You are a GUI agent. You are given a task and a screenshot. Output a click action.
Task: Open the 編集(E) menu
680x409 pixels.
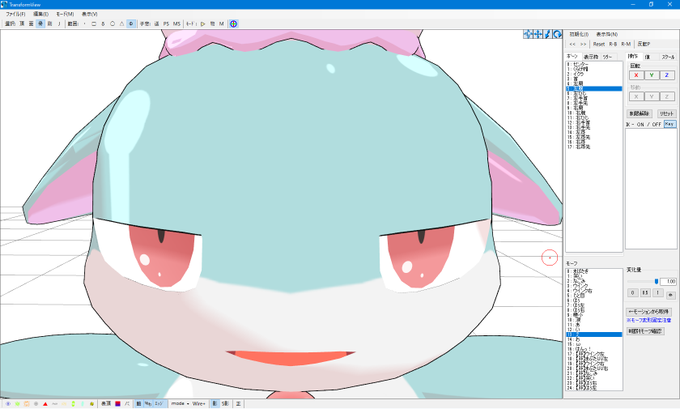point(41,14)
